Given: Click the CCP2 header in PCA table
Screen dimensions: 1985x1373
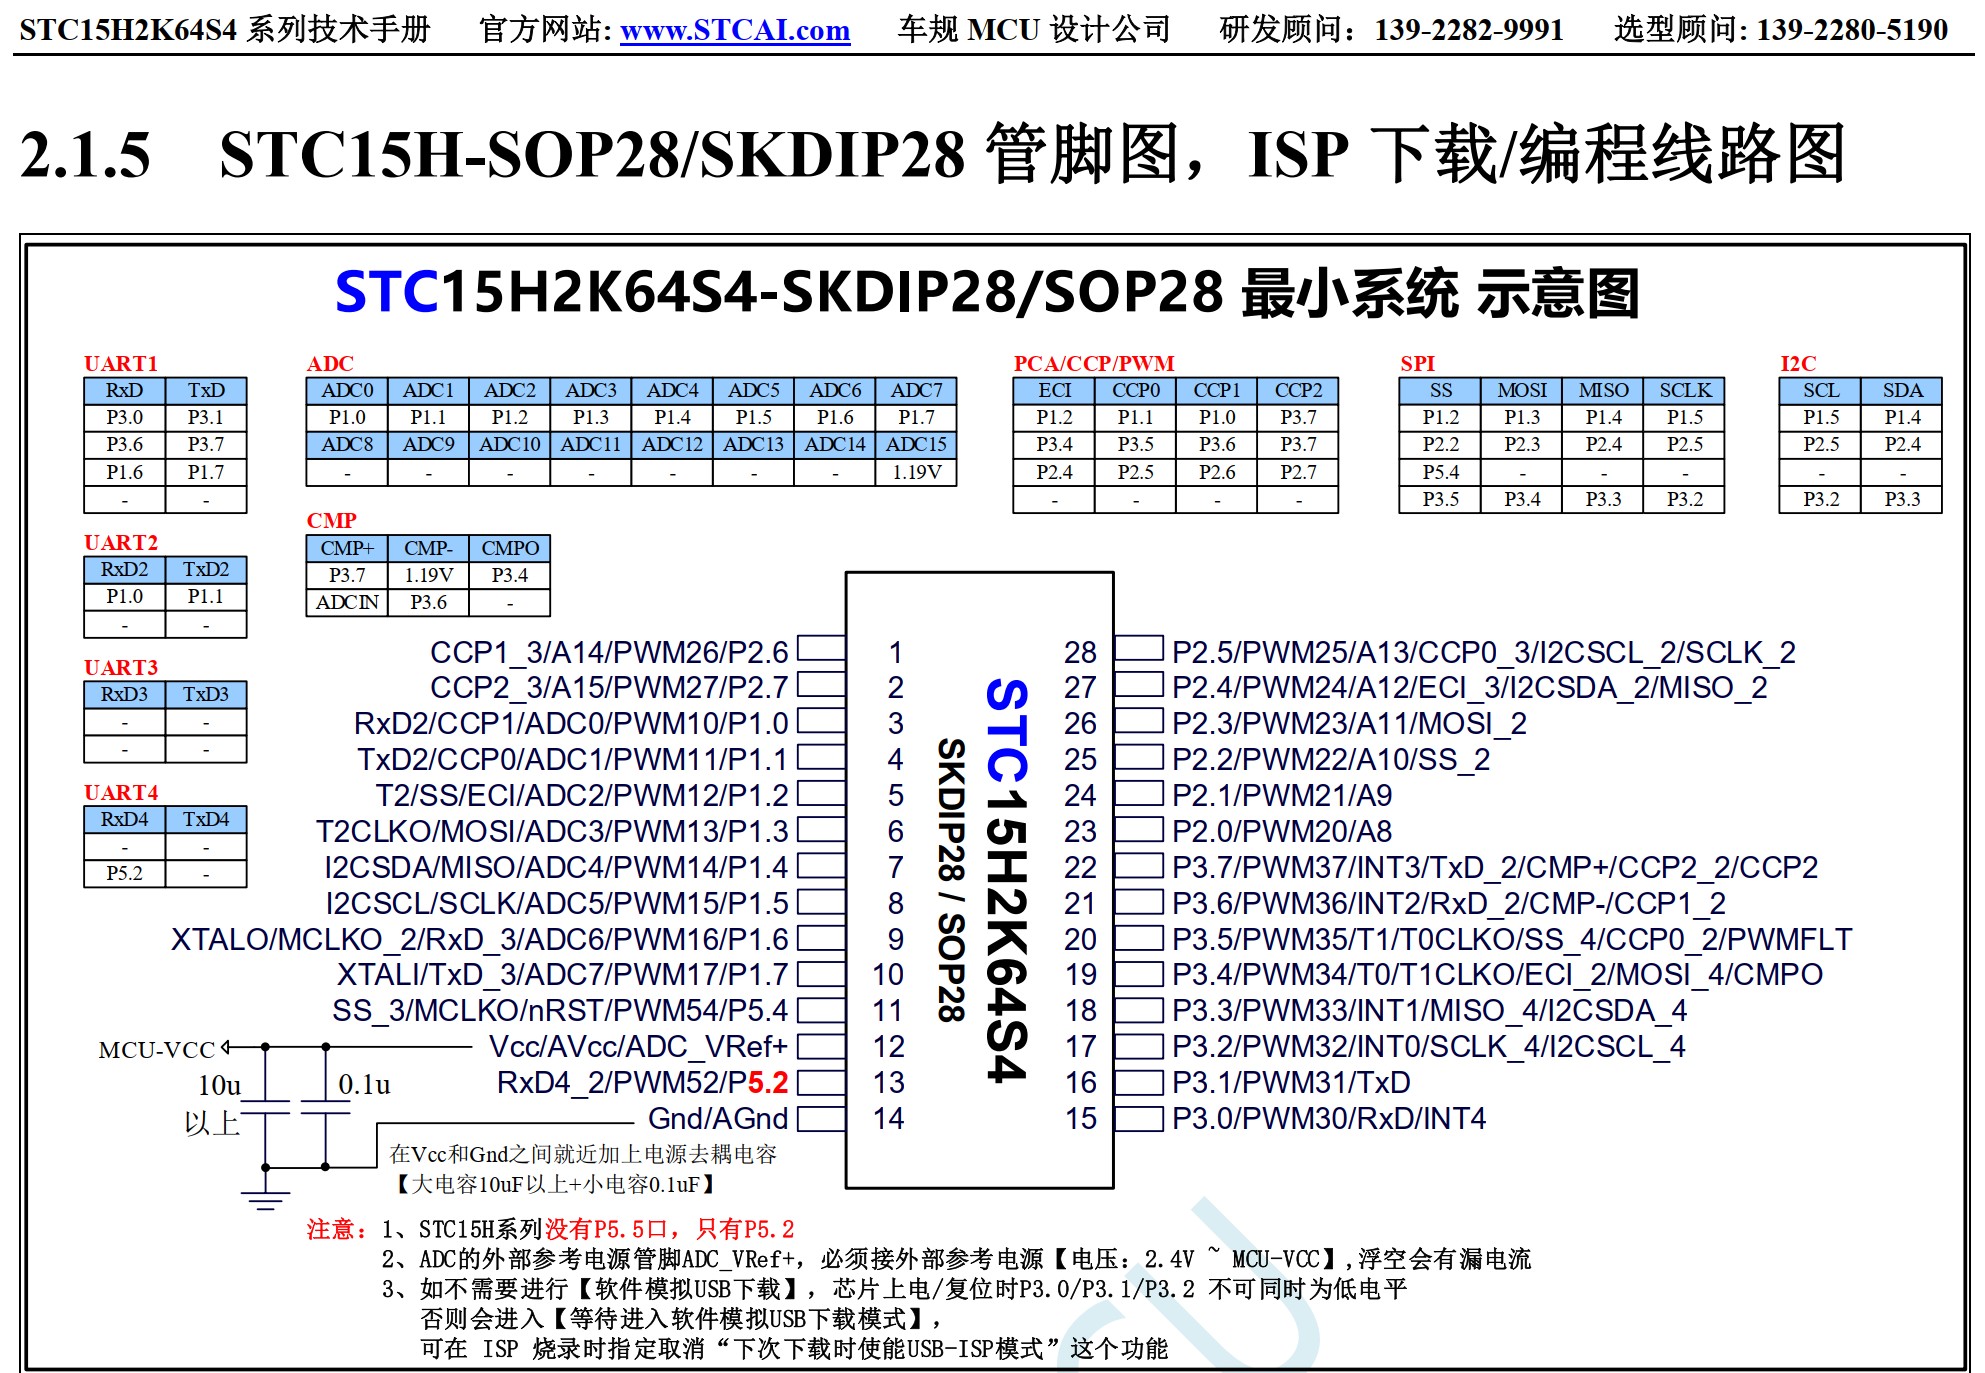Looking at the screenshot, I should tap(1297, 390).
